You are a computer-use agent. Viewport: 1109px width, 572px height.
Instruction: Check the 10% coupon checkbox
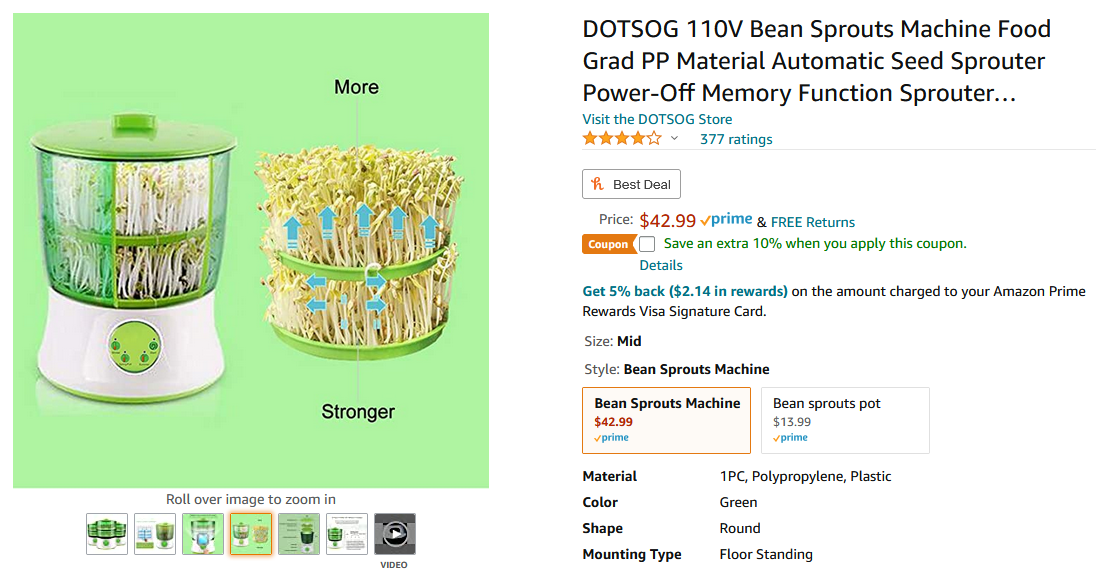tap(648, 244)
